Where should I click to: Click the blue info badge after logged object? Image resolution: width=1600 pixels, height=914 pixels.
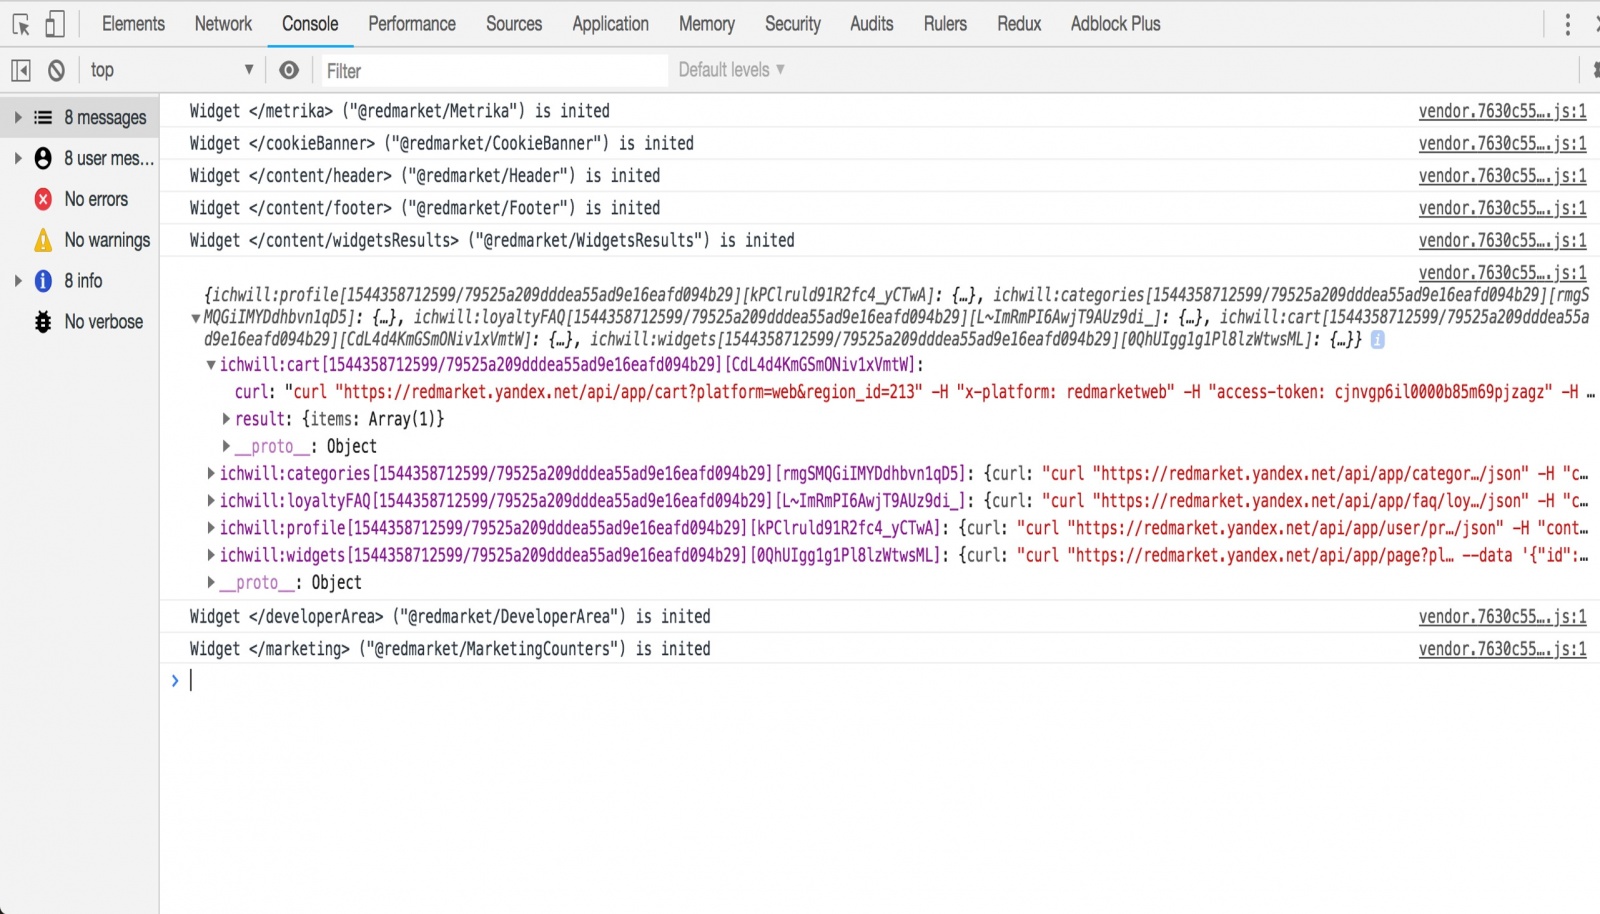pos(1377,340)
